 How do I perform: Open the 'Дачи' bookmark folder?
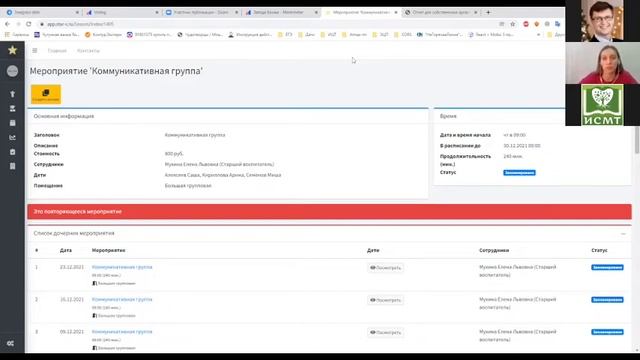pos(307,35)
